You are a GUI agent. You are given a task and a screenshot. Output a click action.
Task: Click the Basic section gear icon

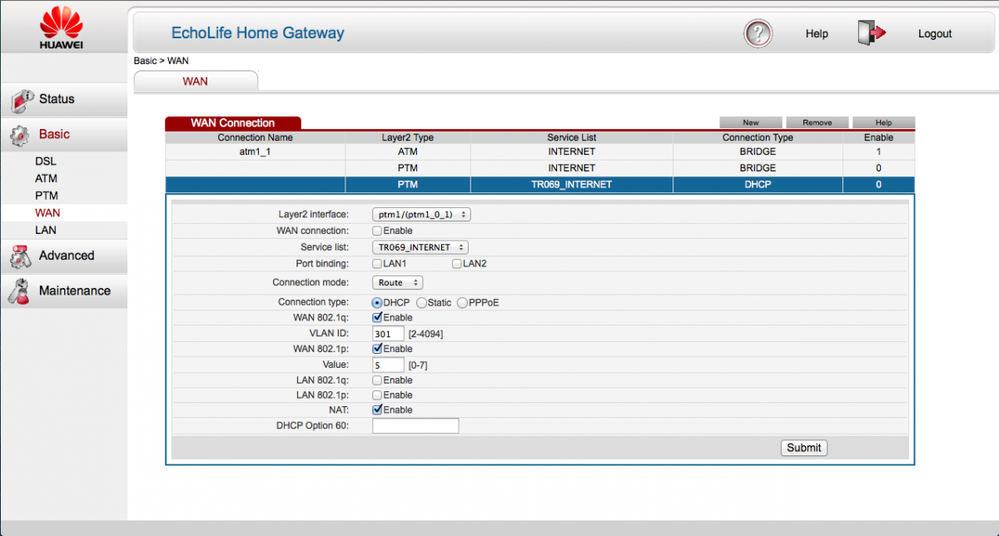click(x=21, y=135)
